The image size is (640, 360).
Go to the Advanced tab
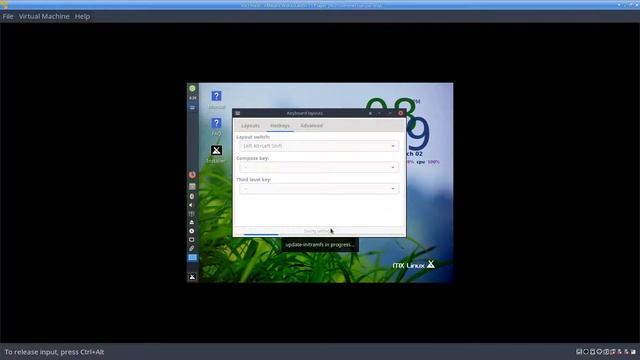click(311, 126)
